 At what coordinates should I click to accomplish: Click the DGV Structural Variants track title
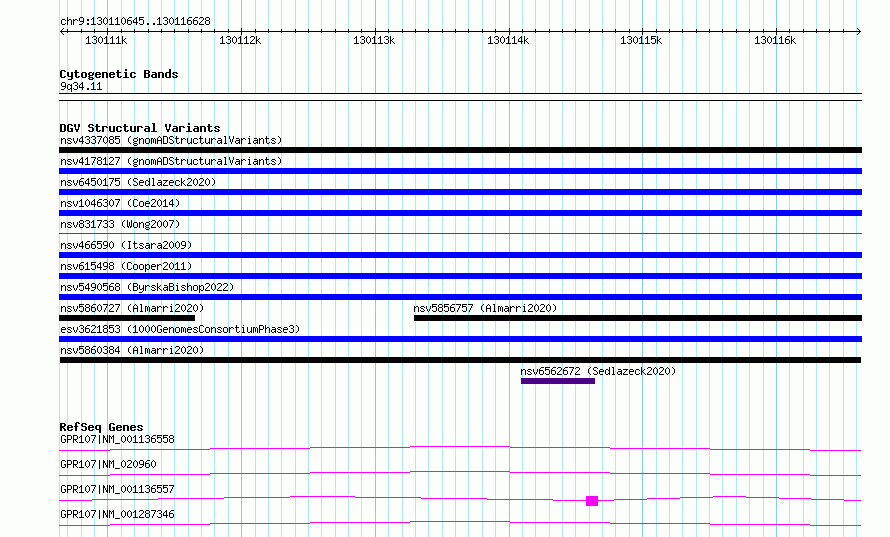coord(140,128)
